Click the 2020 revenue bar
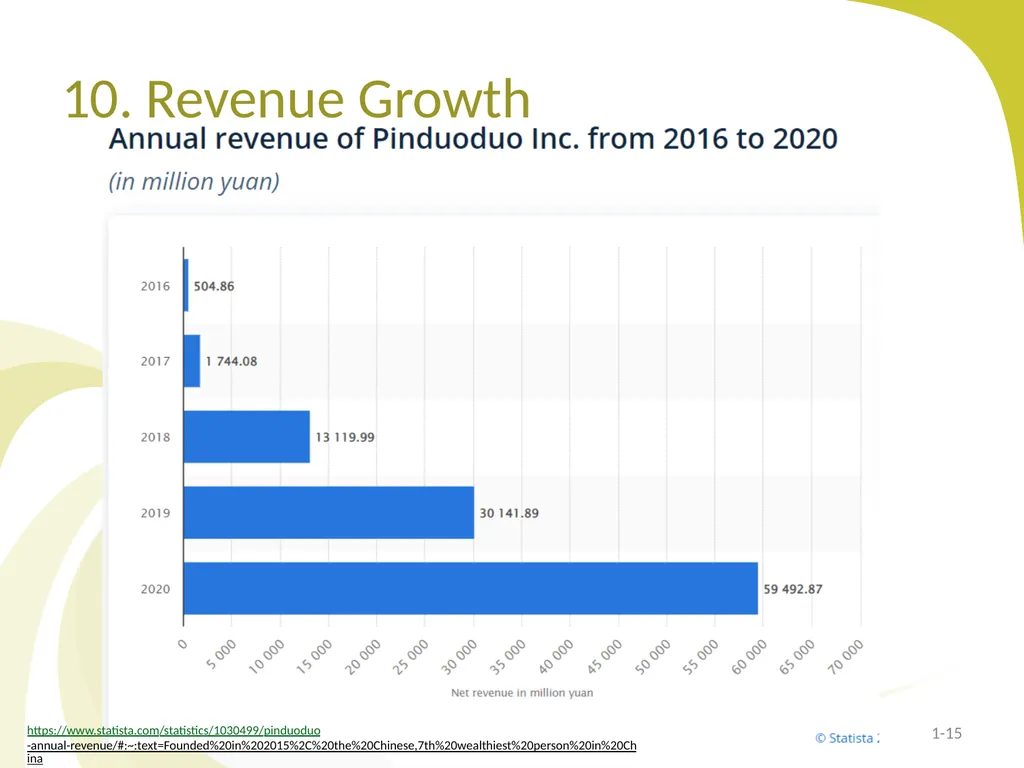1024x768 pixels. pyautogui.click(x=471, y=588)
